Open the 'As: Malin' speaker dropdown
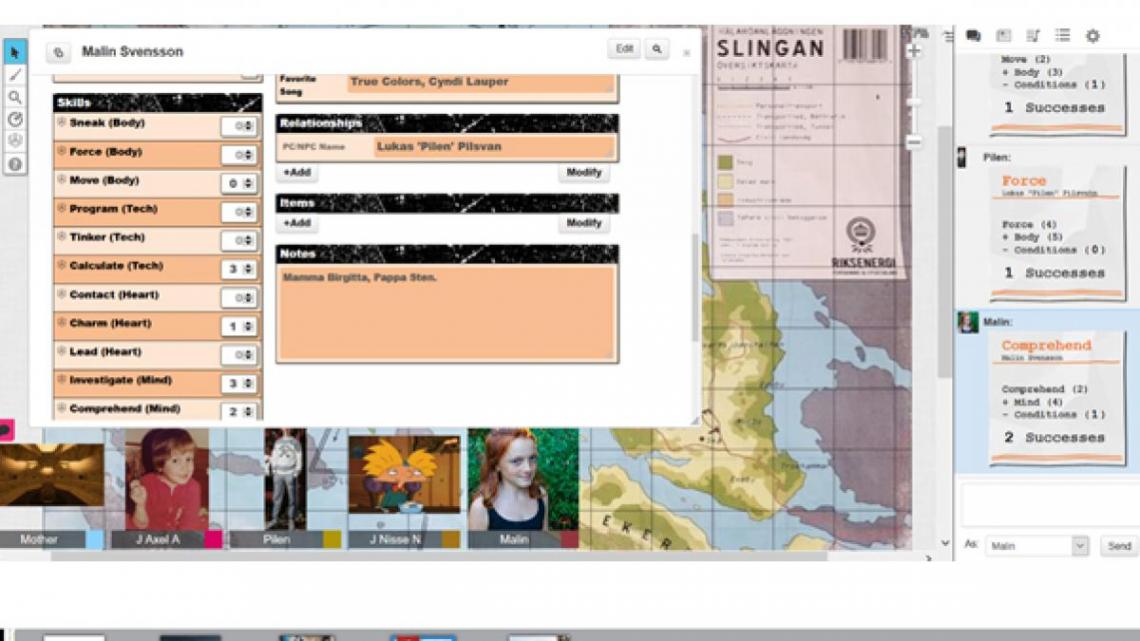Viewport: 1140px width, 641px height. (1036, 546)
